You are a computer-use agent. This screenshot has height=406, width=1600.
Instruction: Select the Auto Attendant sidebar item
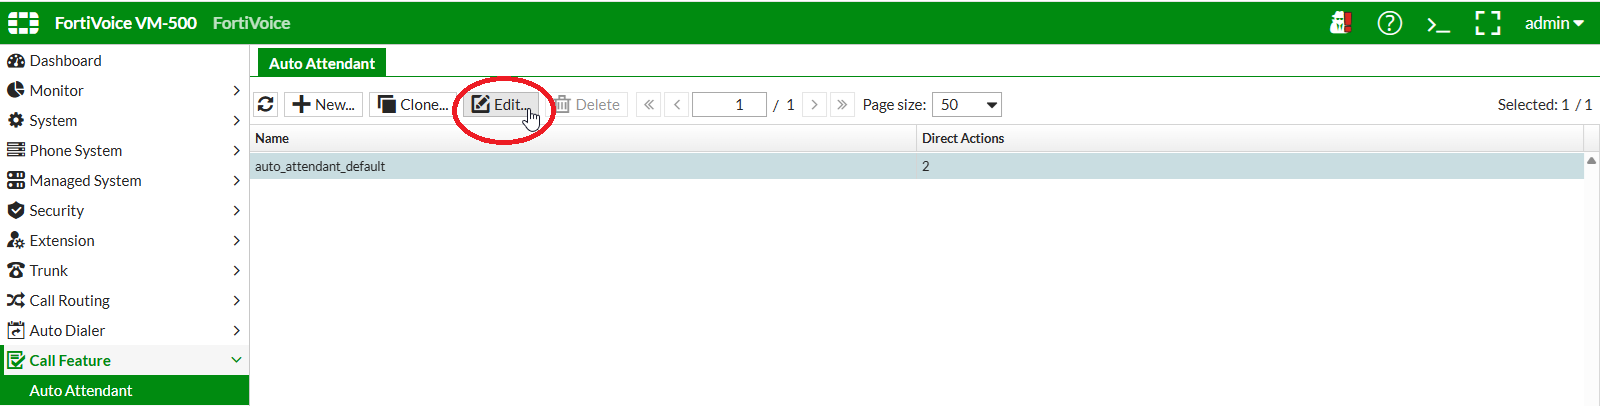point(124,390)
